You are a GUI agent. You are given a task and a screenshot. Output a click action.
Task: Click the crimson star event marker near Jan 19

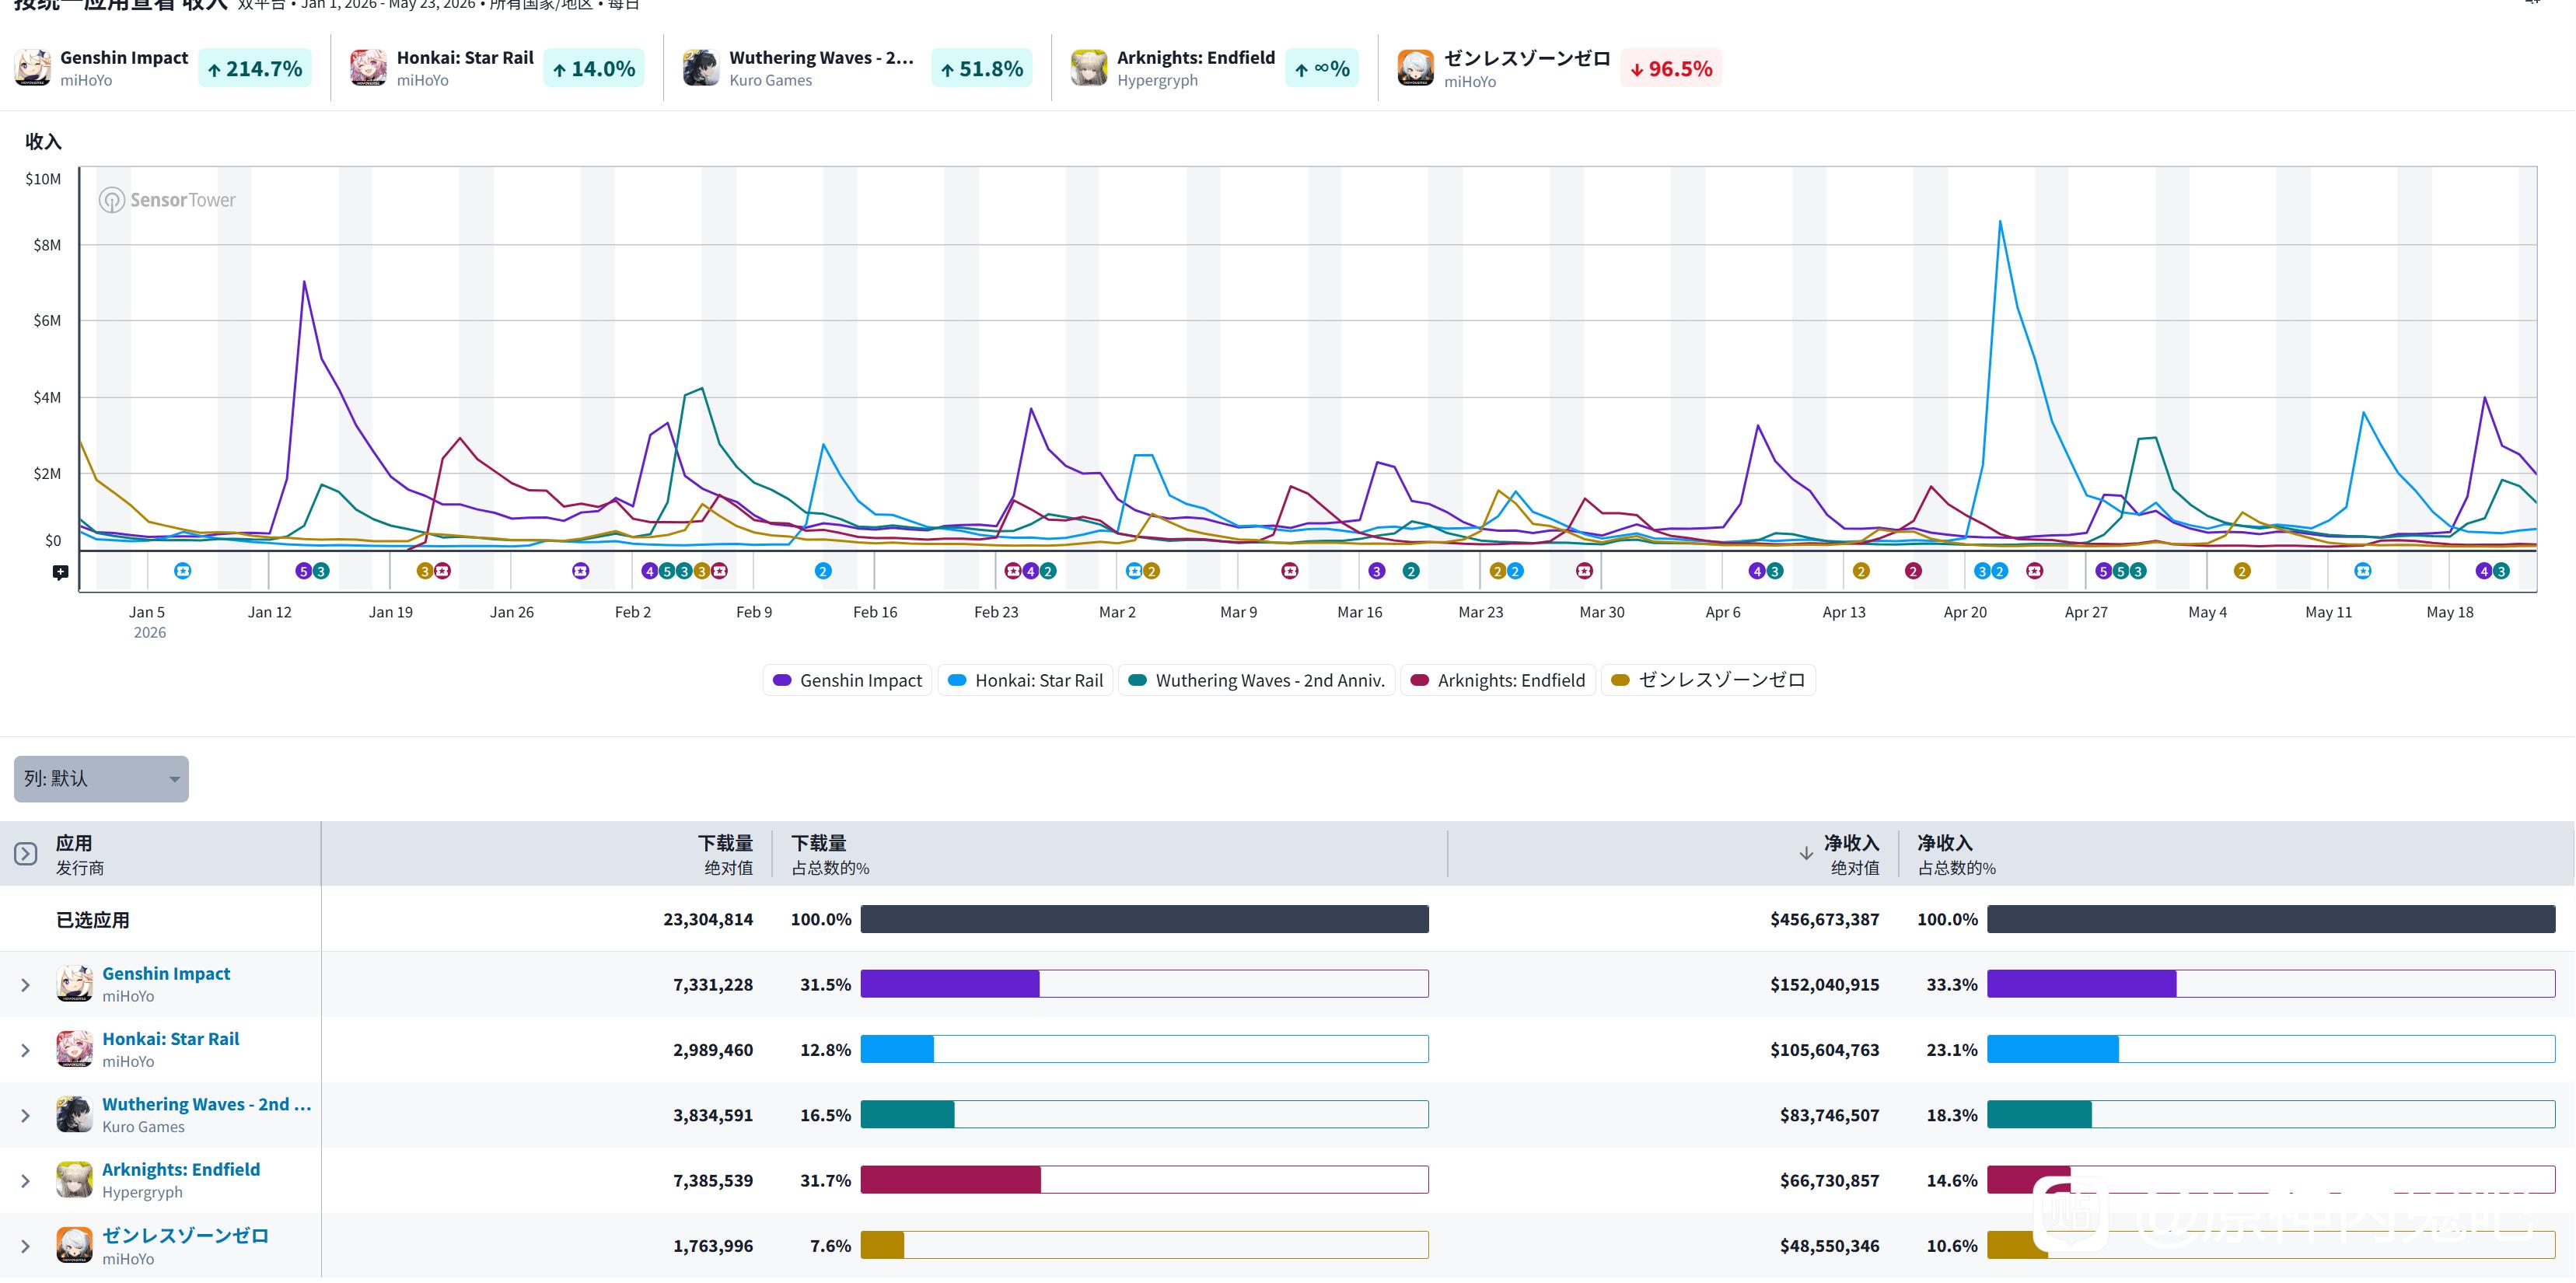click(x=442, y=571)
